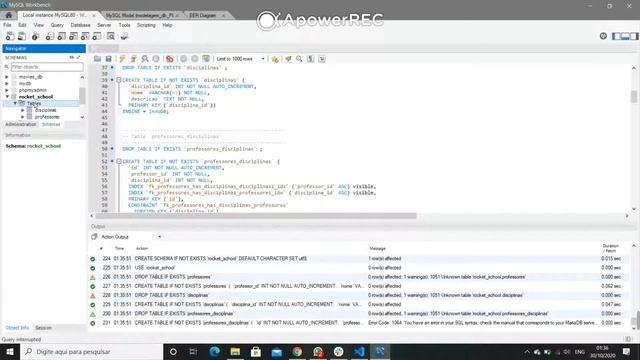Refresh the schemas list icon
The width and height of the screenshot is (640, 360).
tap(72, 58)
